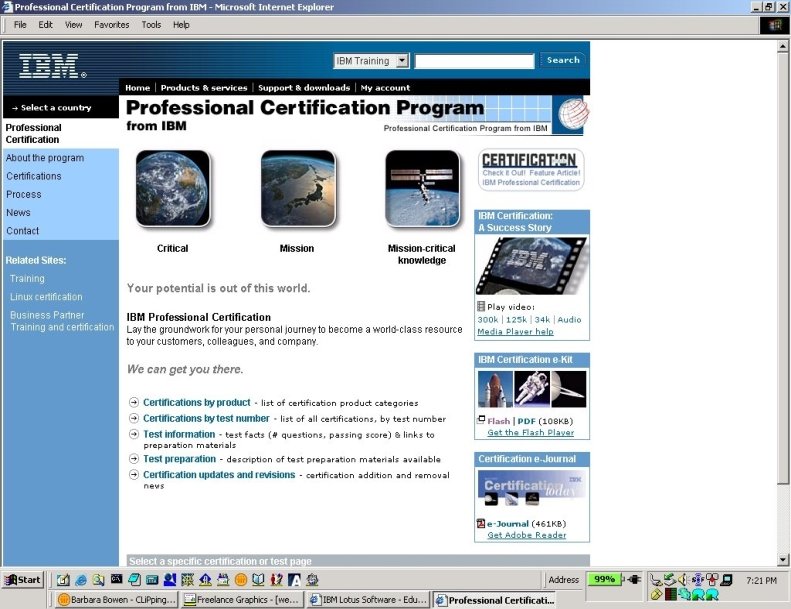Open the View menu

[73, 24]
